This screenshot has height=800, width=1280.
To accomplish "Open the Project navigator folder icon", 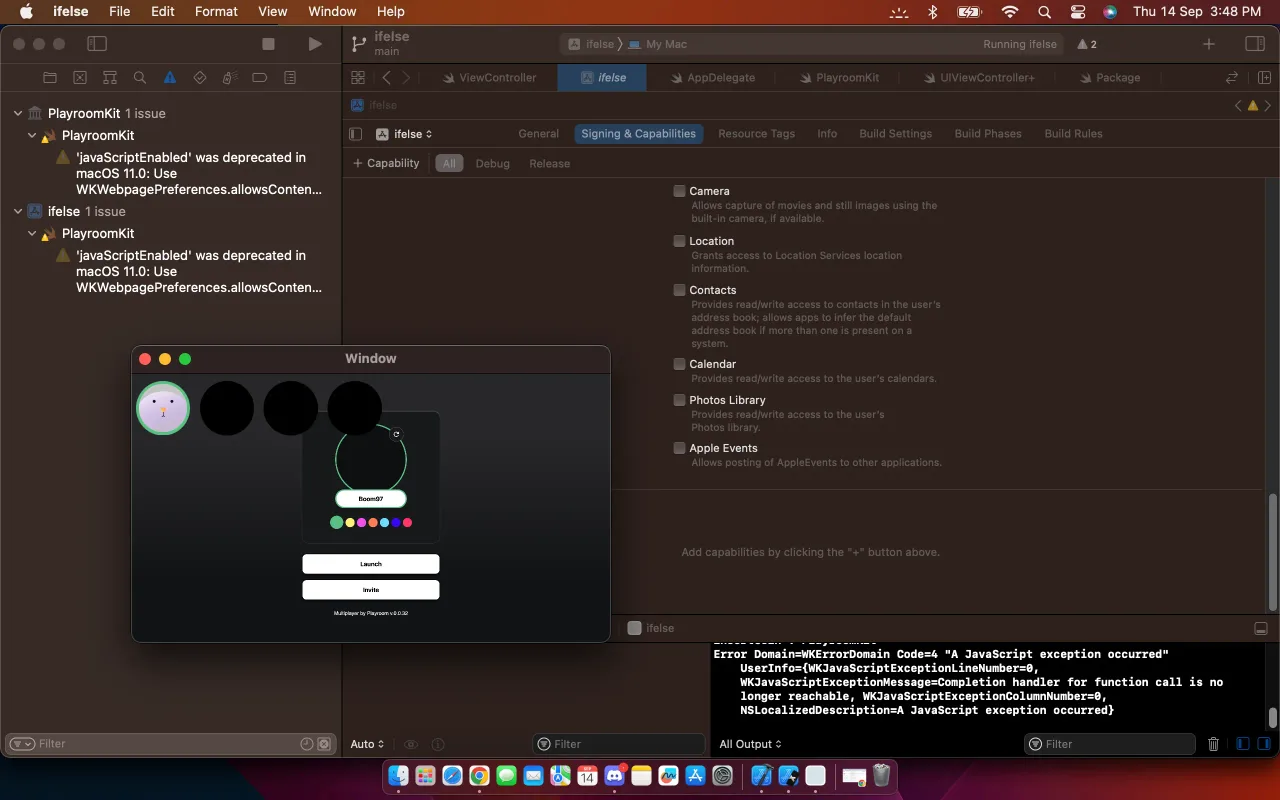I will (x=50, y=77).
